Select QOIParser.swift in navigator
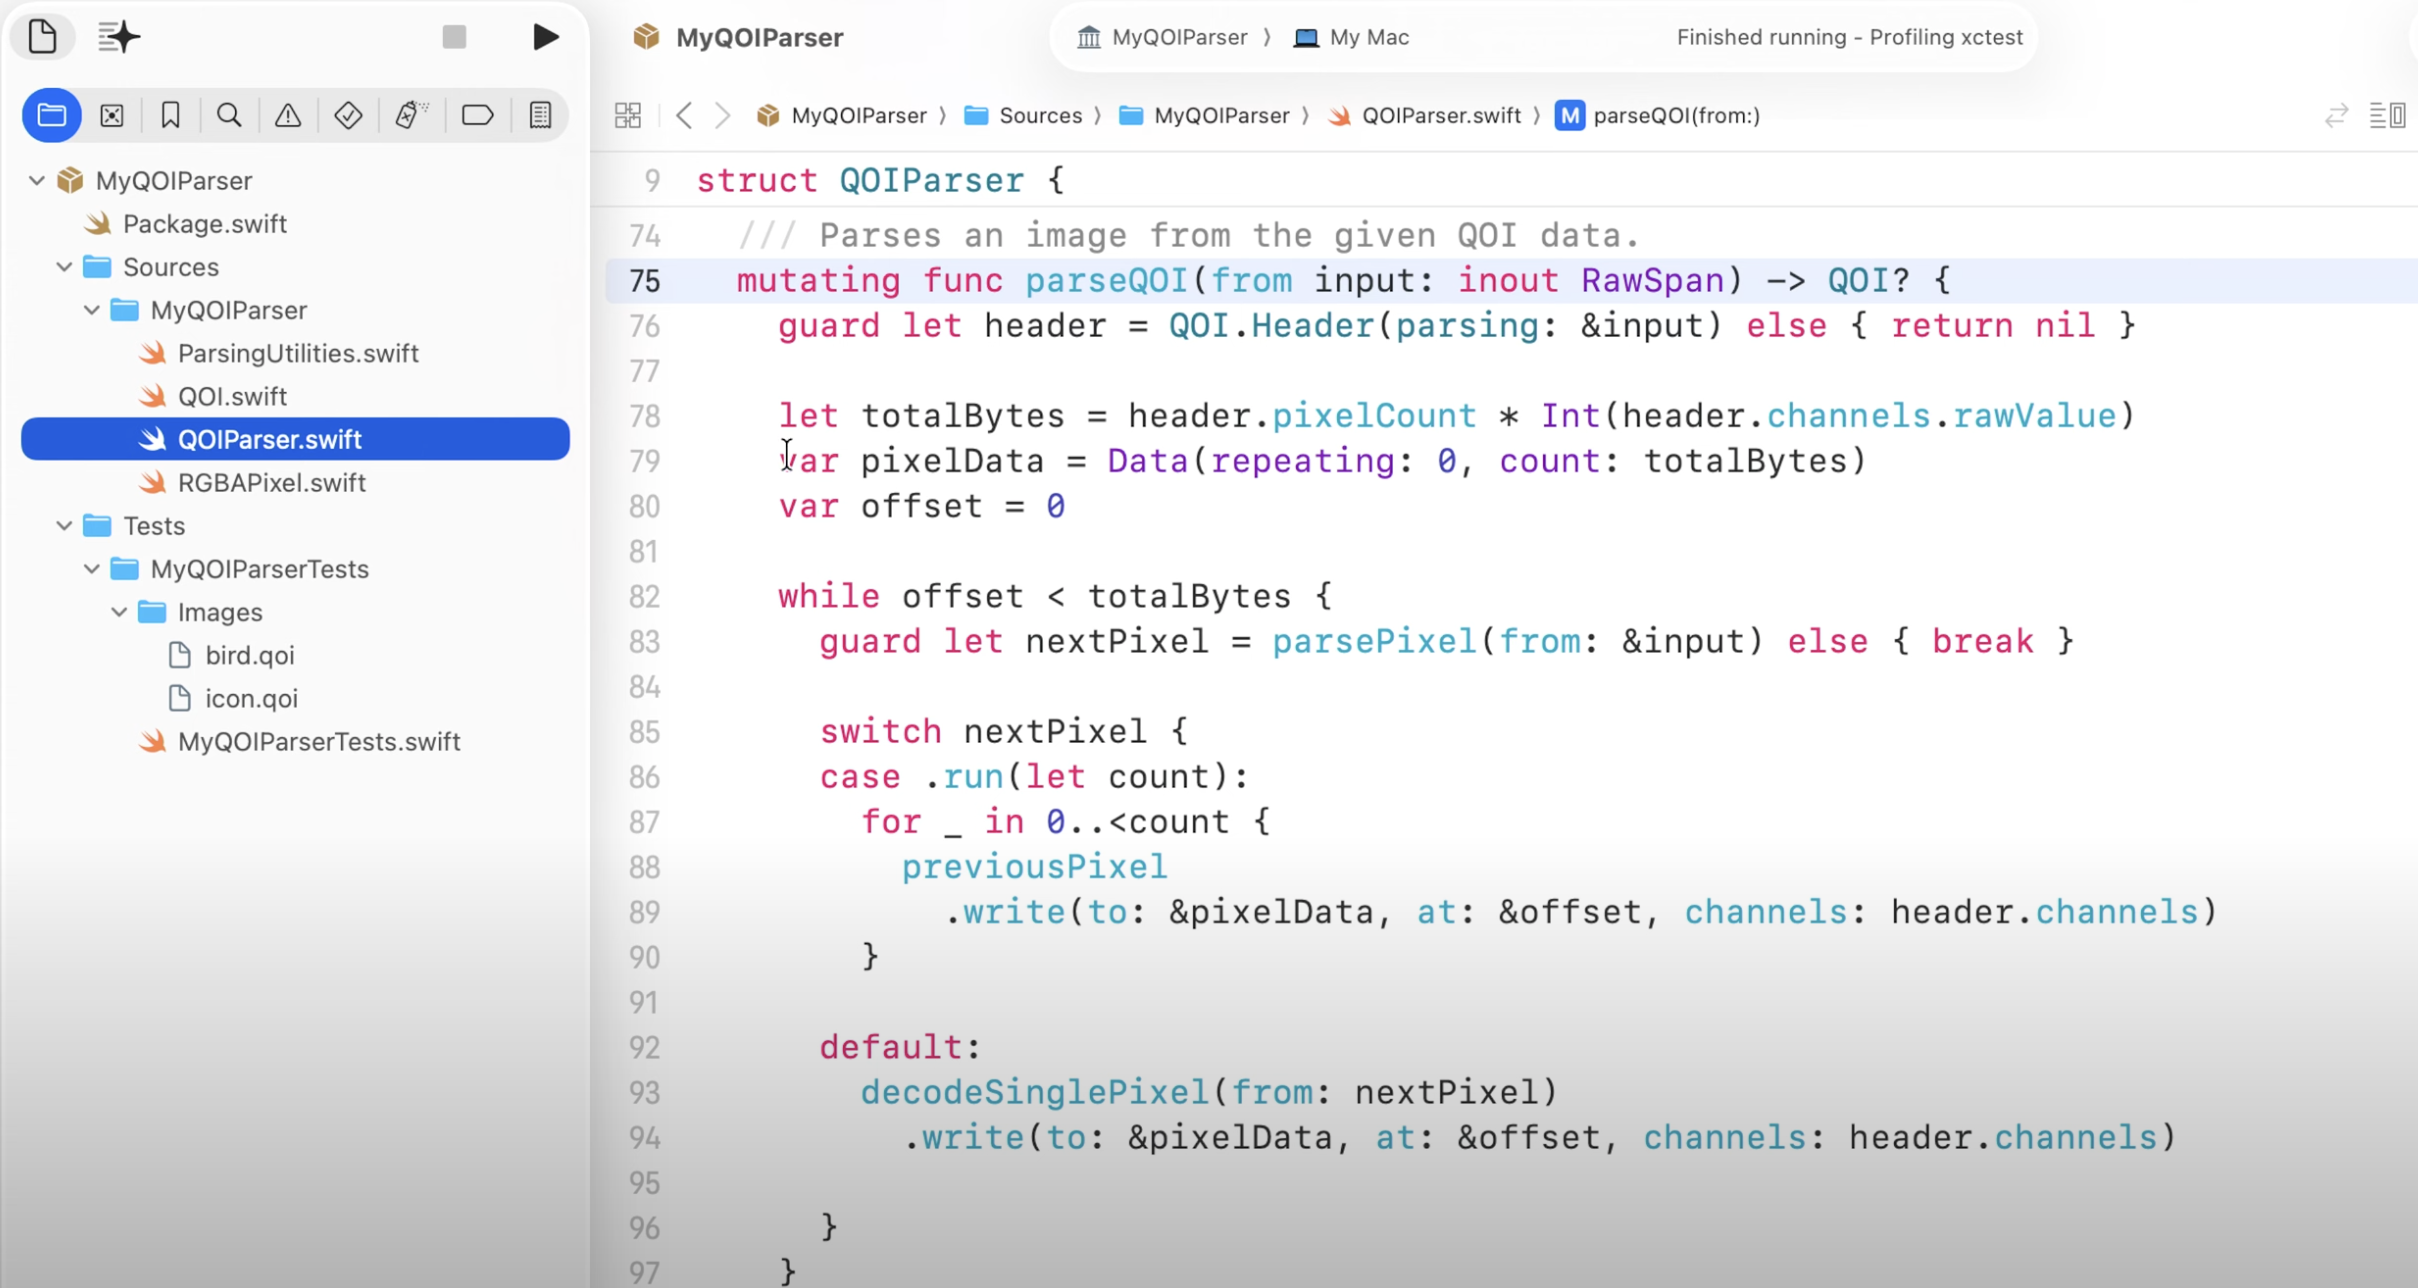Image resolution: width=2418 pixels, height=1288 pixels. pos(295,439)
